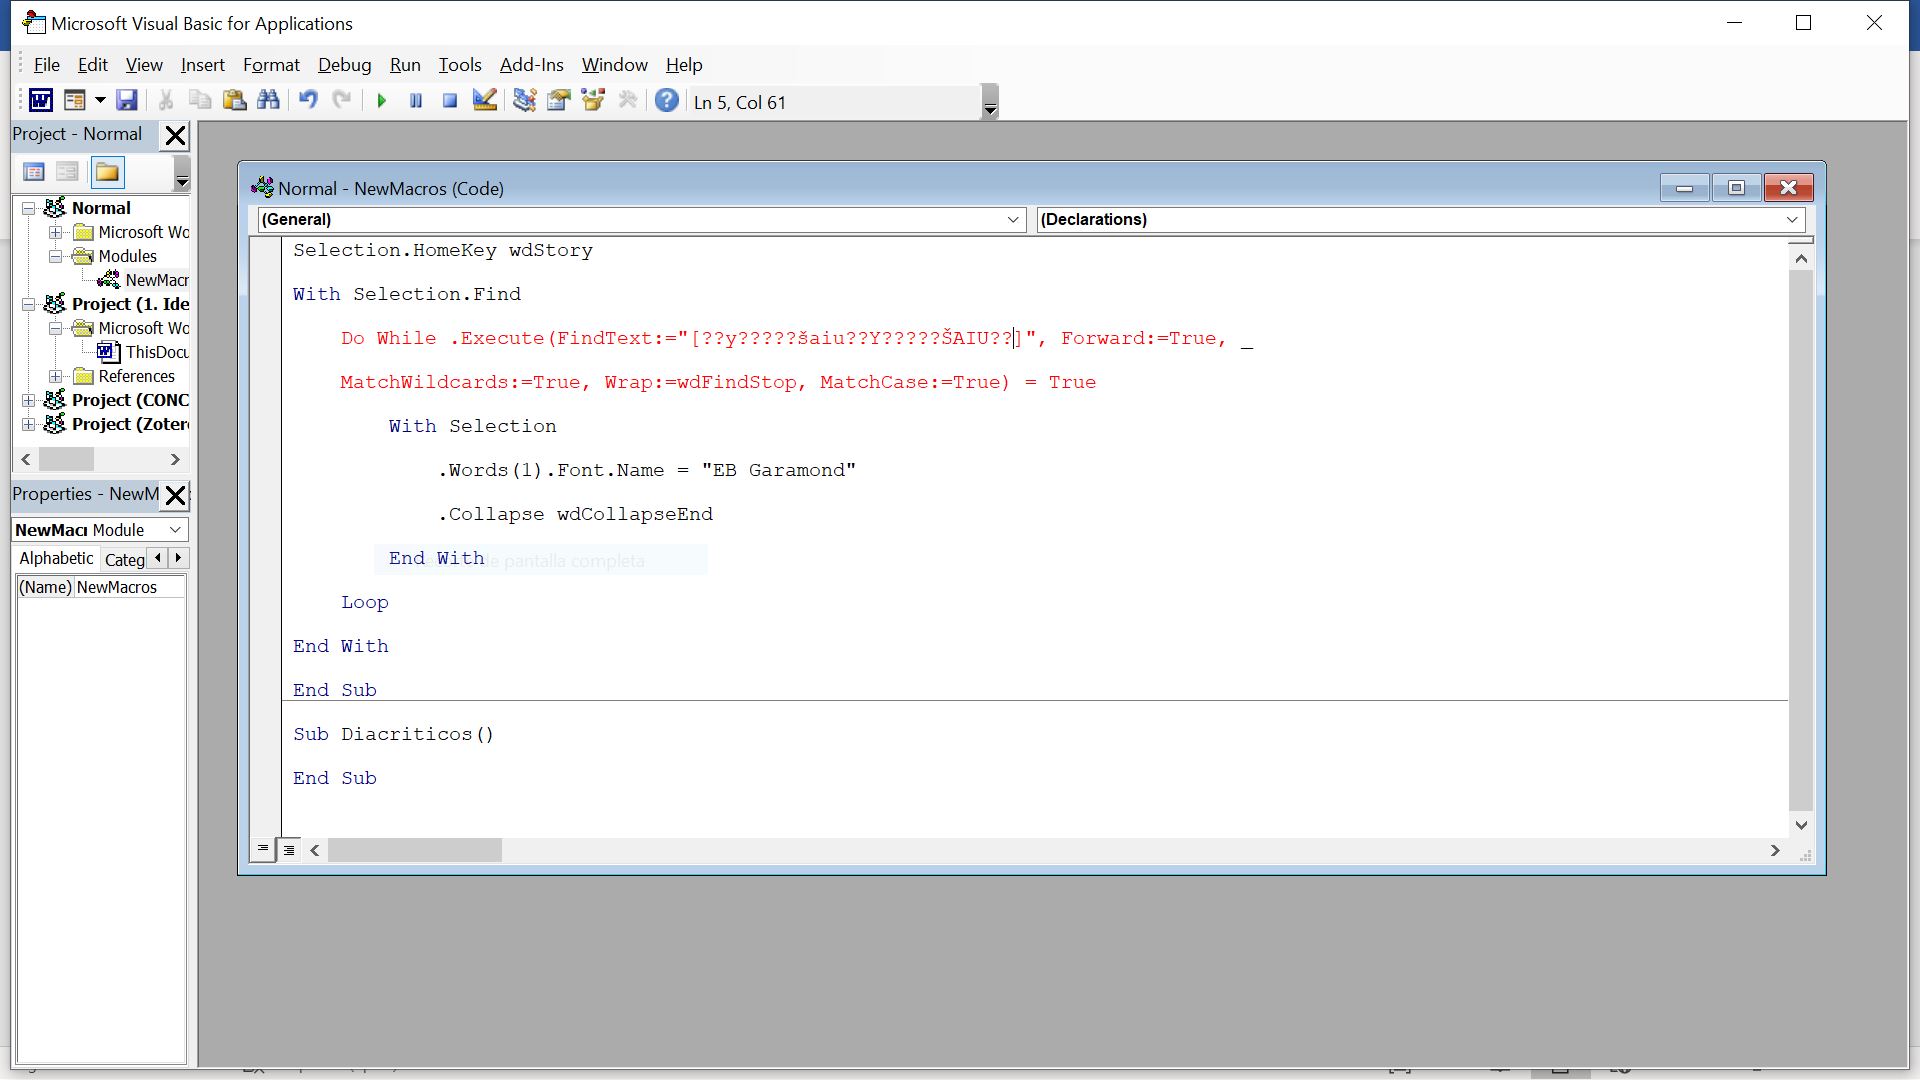Switch to Full Module View button

click(x=288, y=849)
